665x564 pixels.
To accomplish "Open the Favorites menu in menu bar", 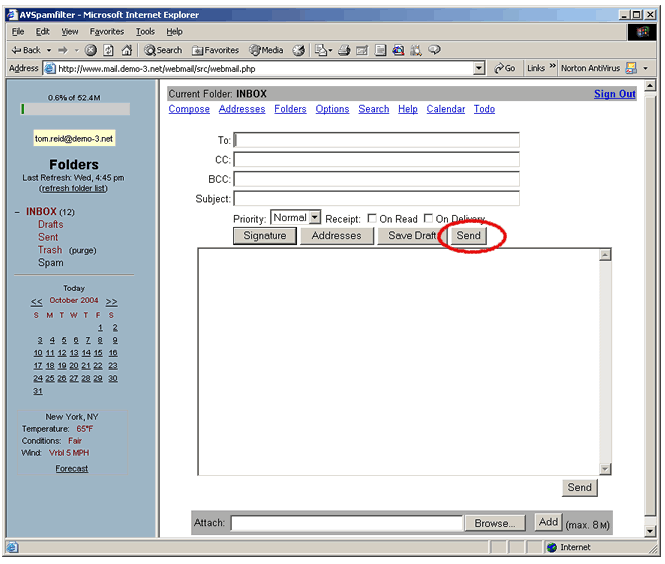I will point(107,32).
